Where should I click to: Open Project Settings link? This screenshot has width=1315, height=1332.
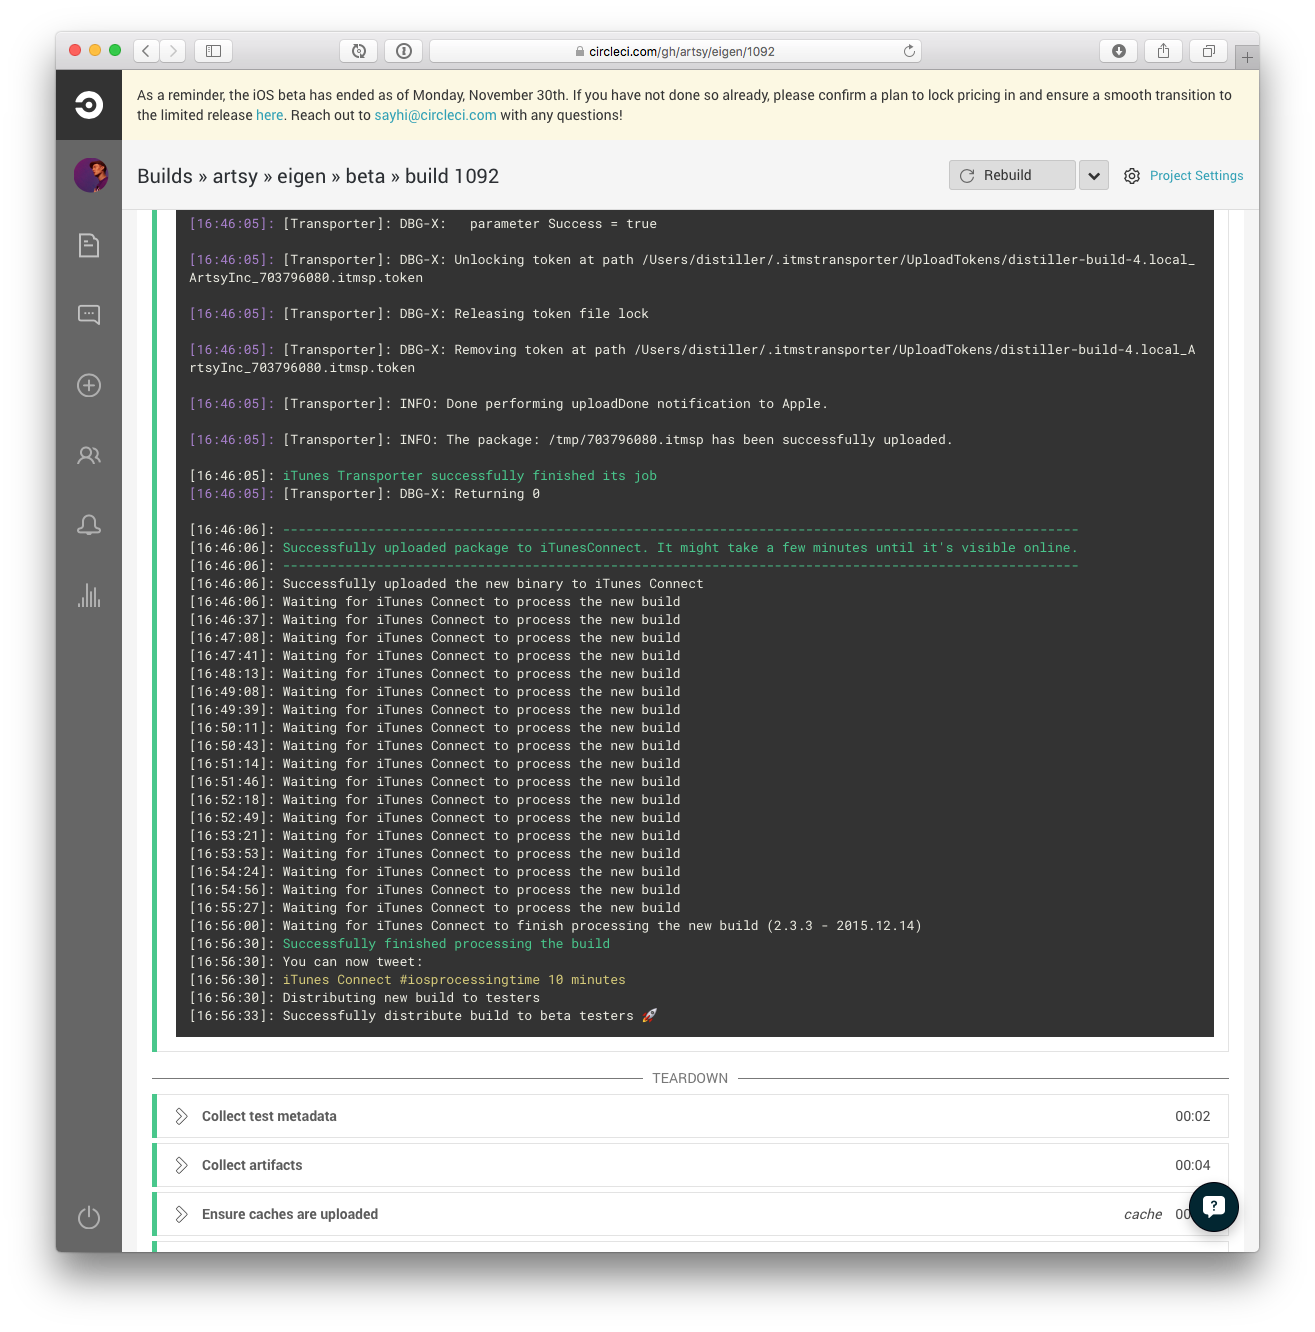(x=1196, y=176)
